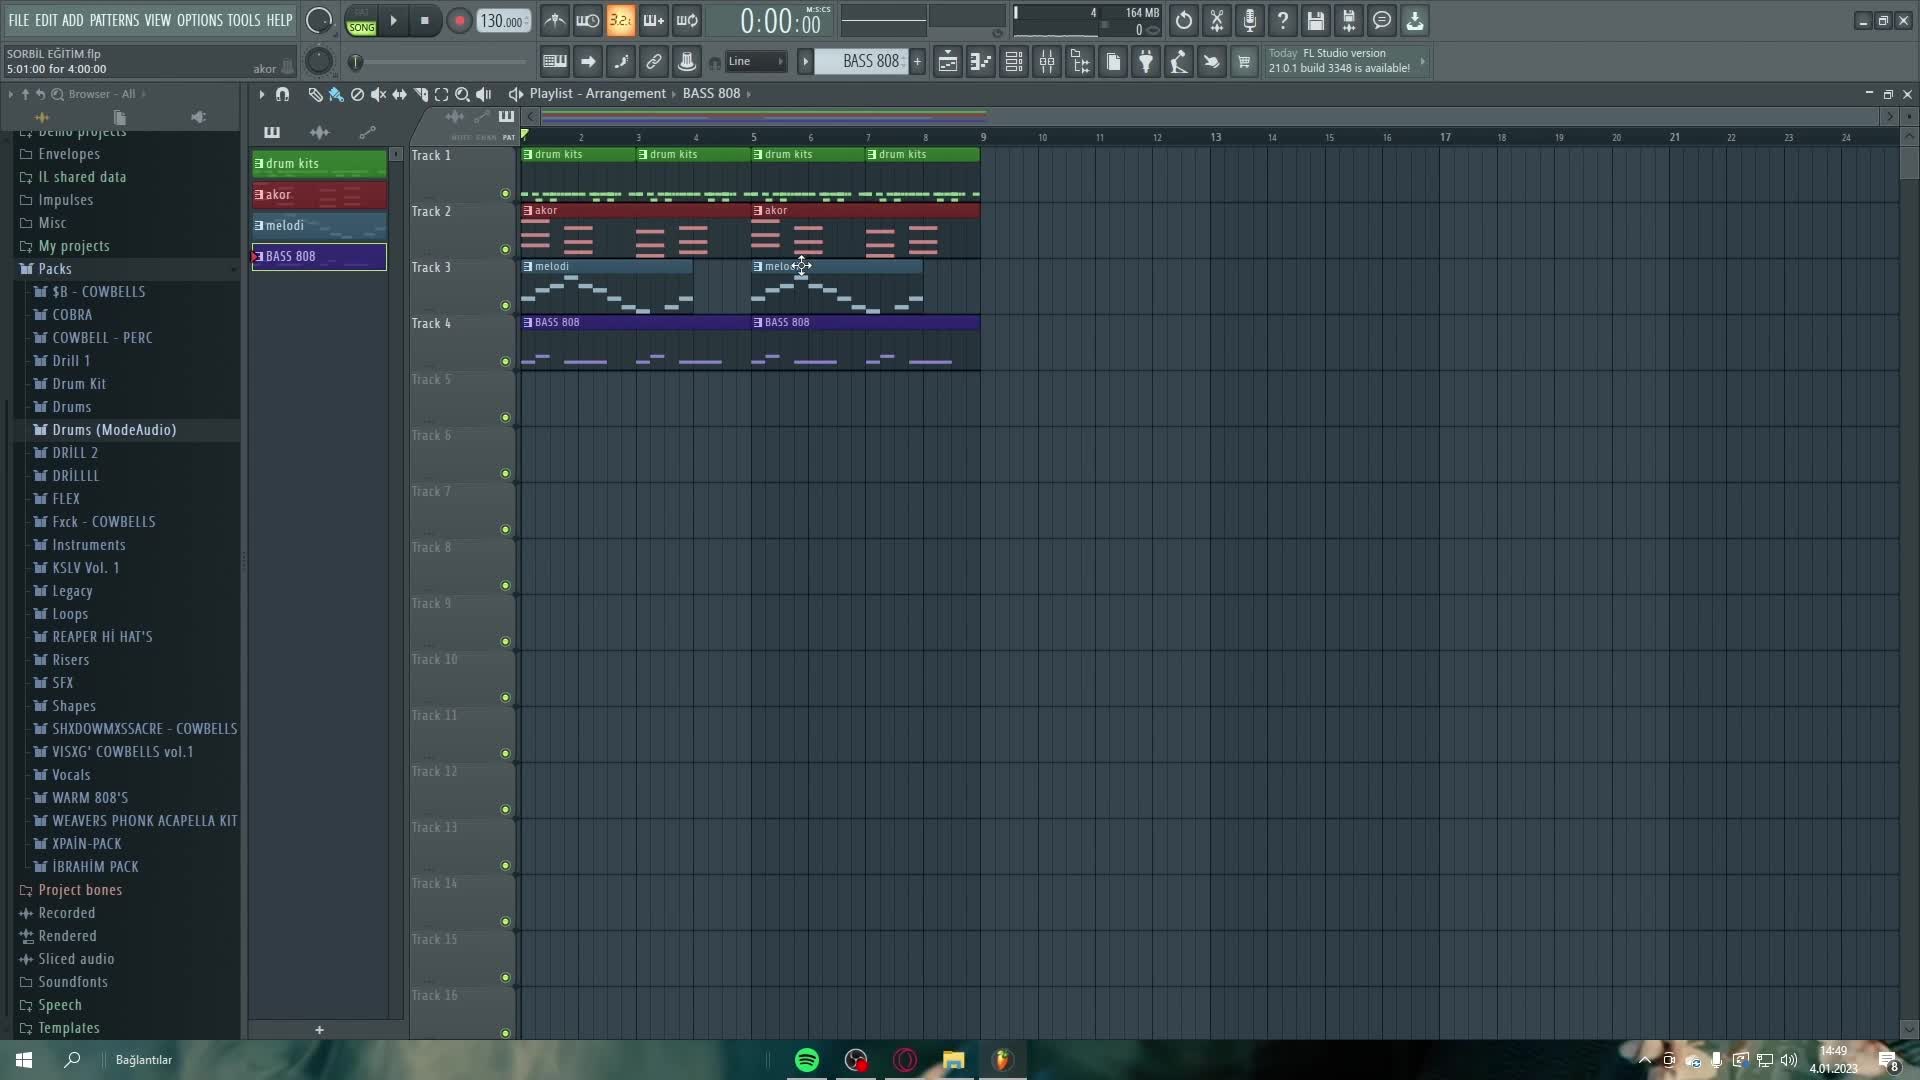1920x1080 pixels.
Task: Select the melodi pattern in picker
Action: (x=319, y=226)
